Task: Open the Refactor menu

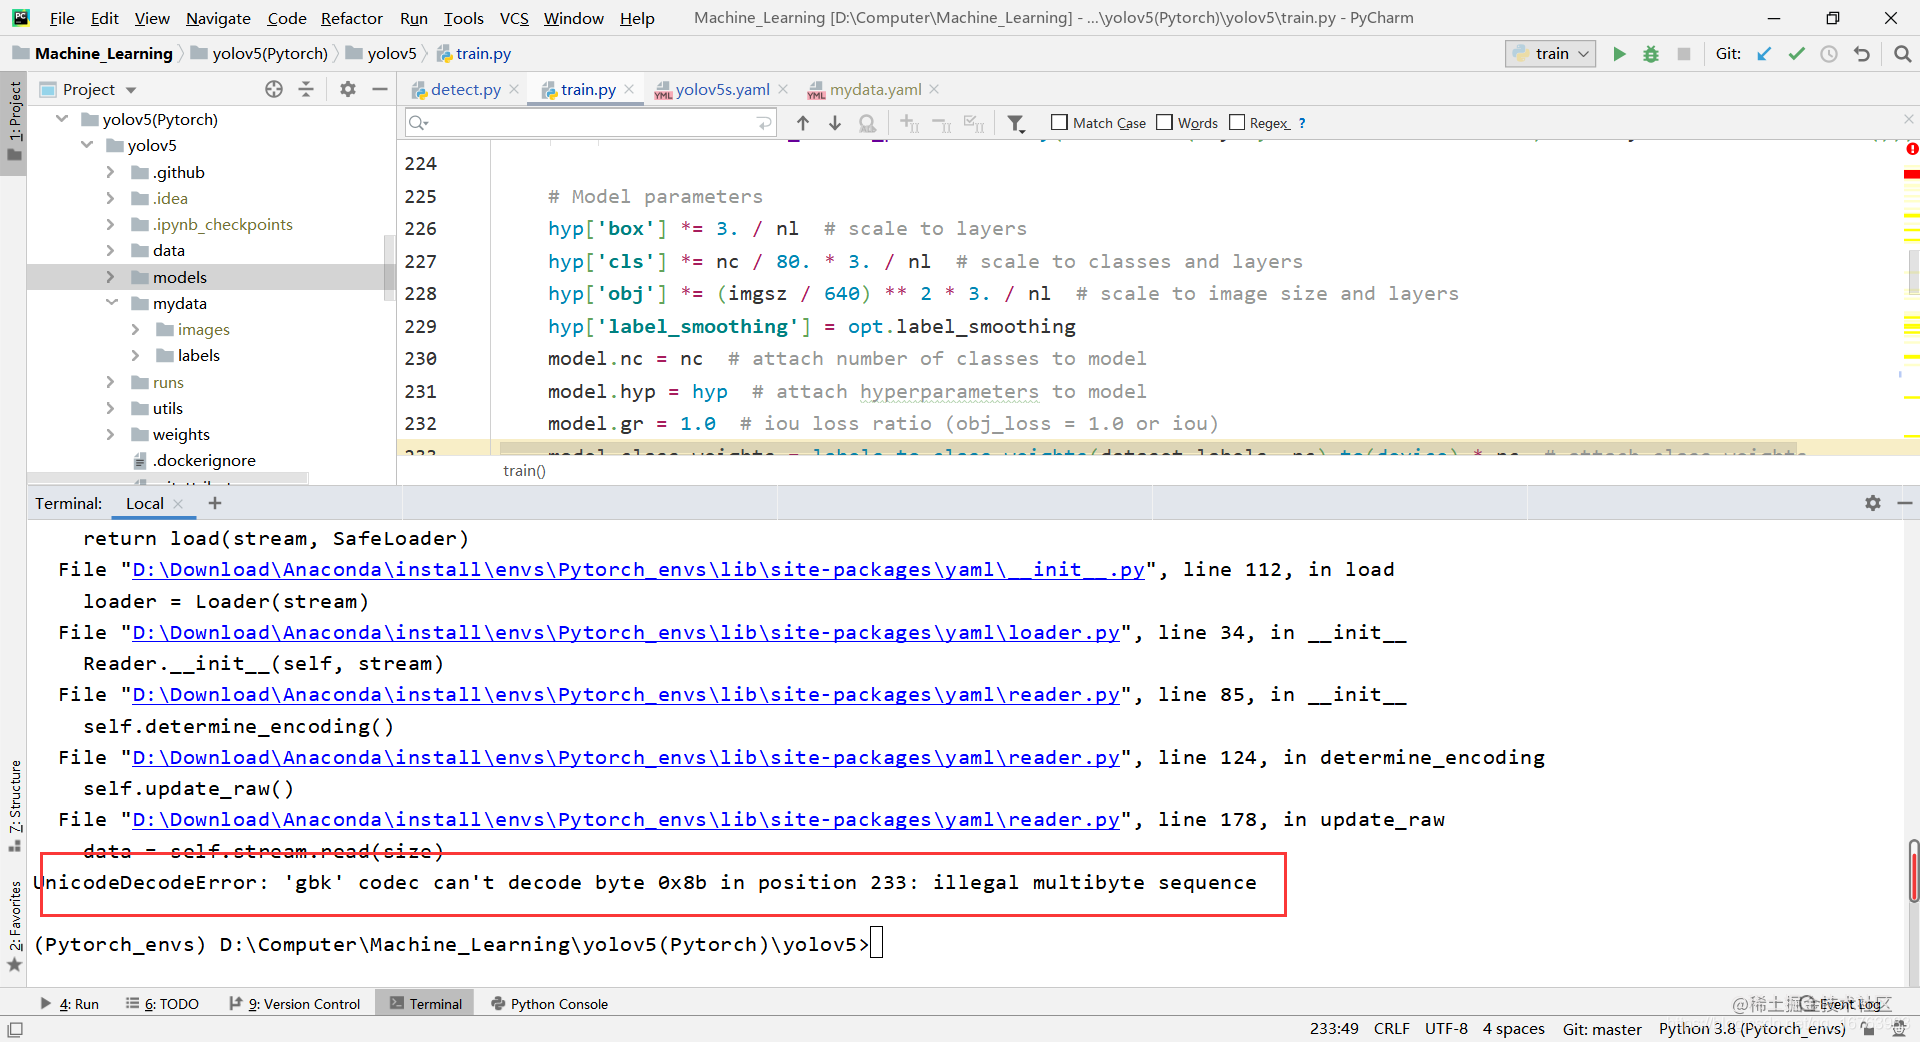Action: click(x=352, y=18)
